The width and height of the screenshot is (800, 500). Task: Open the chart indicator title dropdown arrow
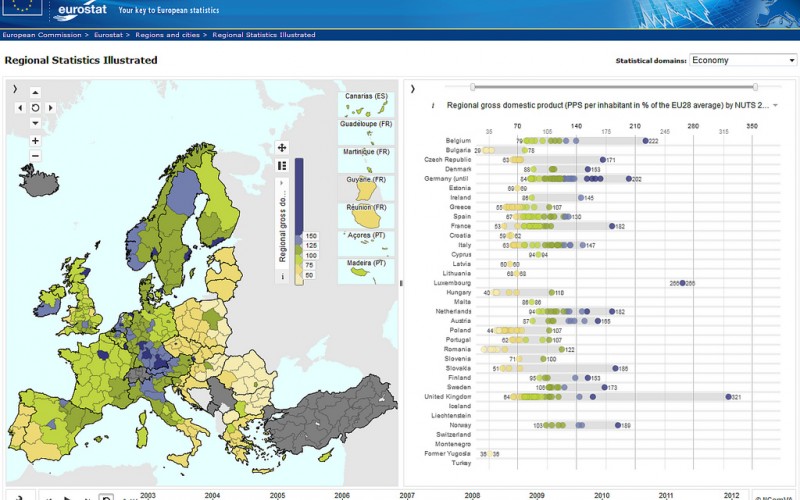(776, 106)
